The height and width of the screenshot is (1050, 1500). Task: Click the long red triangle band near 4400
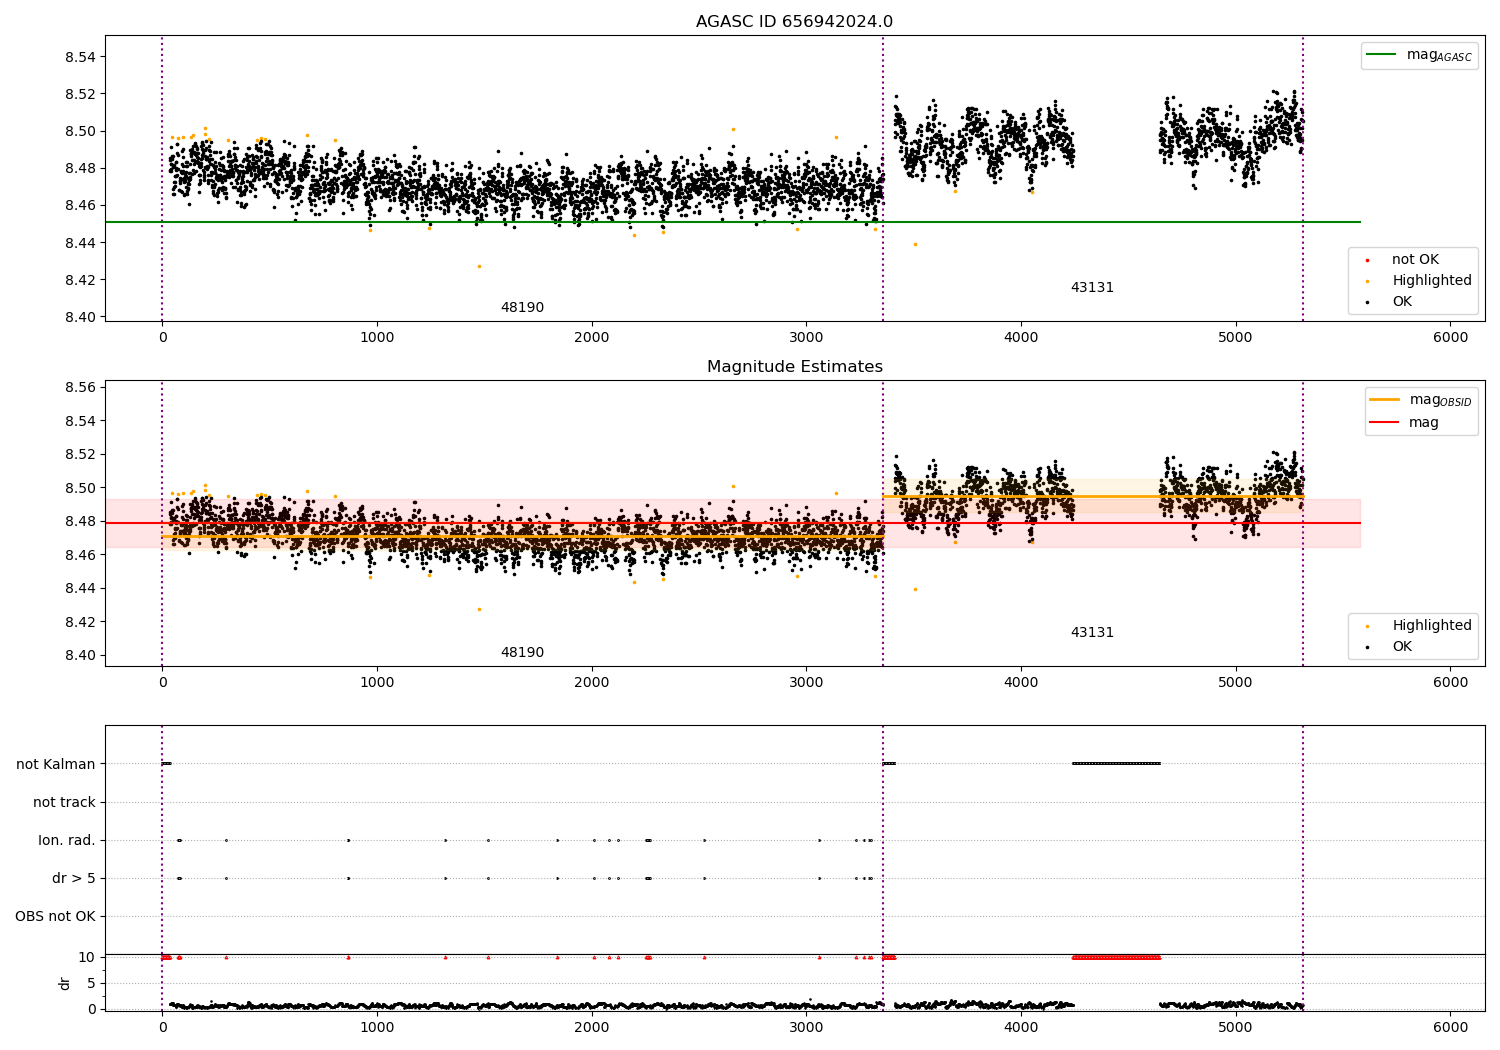(x=1116, y=958)
